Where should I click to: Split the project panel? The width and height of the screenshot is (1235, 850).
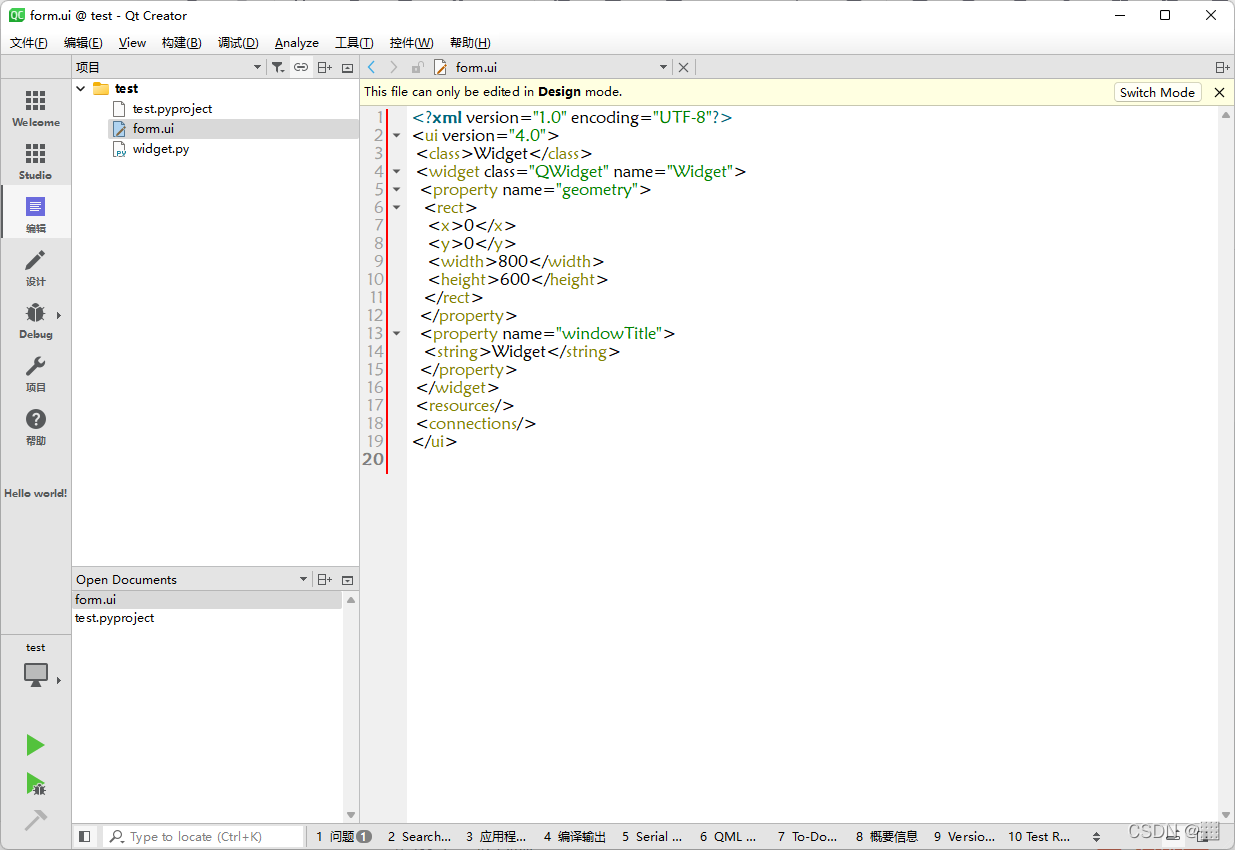pos(324,67)
